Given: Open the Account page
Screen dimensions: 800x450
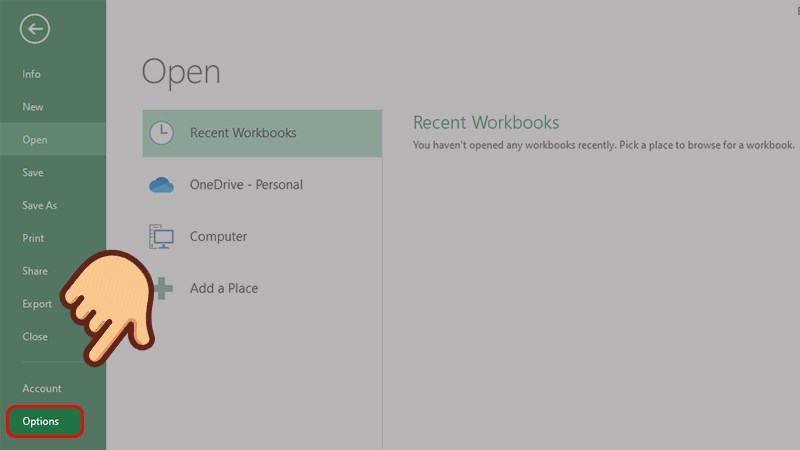Looking at the screenshot, I should pyautogui.click(x=42, y=388).
